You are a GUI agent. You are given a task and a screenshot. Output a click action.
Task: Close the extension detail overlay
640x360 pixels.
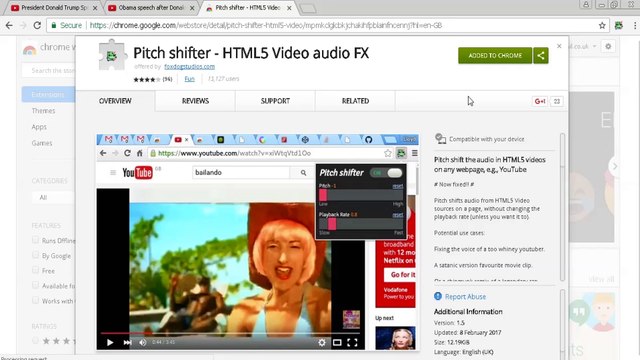point(559,46)
